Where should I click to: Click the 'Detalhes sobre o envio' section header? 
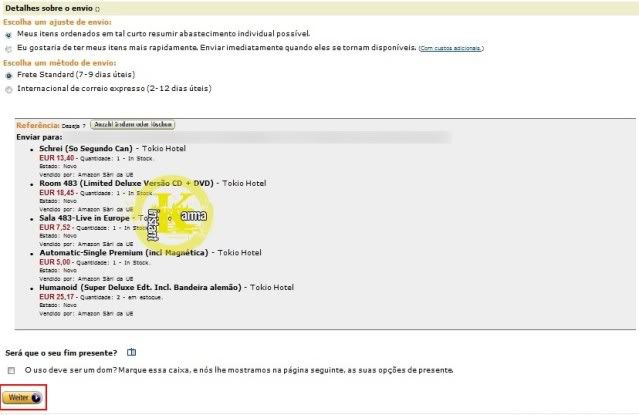tap(49, 8)
